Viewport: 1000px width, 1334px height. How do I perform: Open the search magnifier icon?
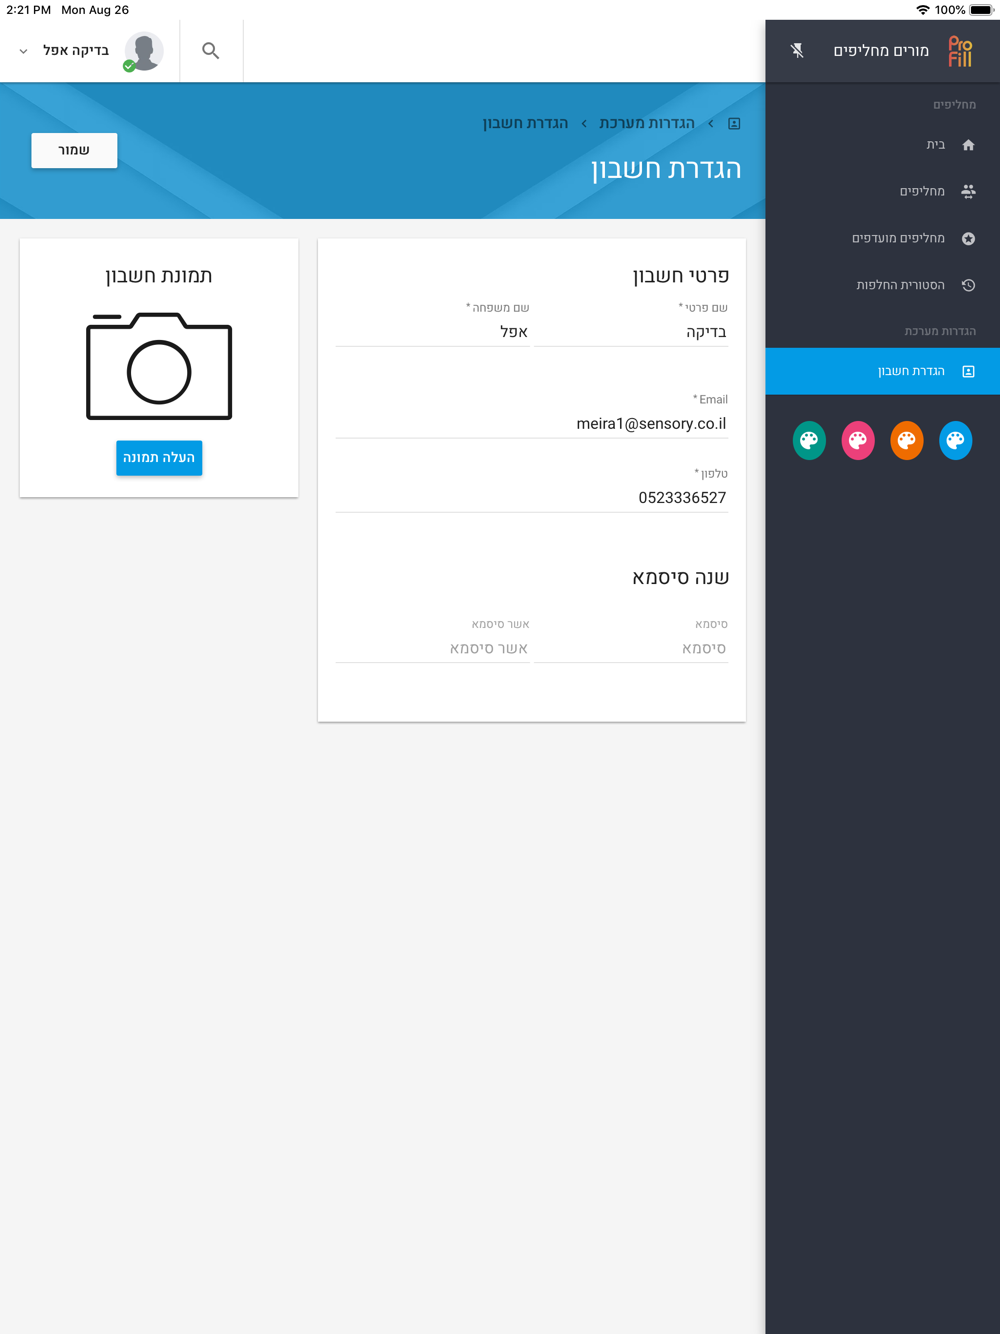(x=211, y=50)
